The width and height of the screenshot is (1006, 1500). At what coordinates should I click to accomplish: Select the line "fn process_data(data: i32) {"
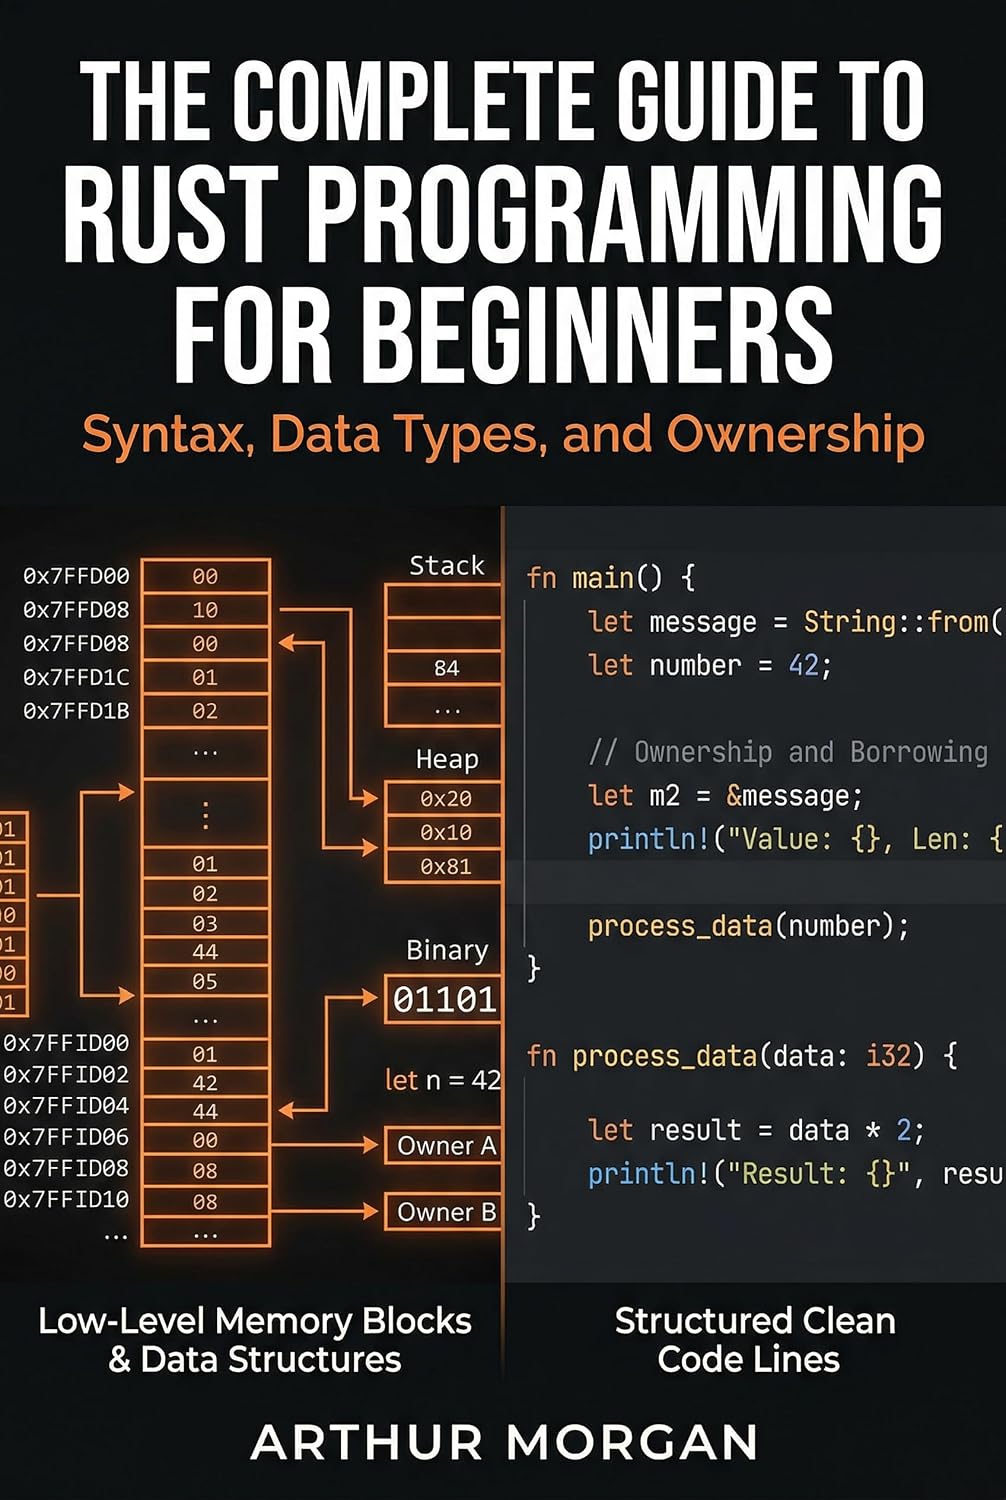741,1056
